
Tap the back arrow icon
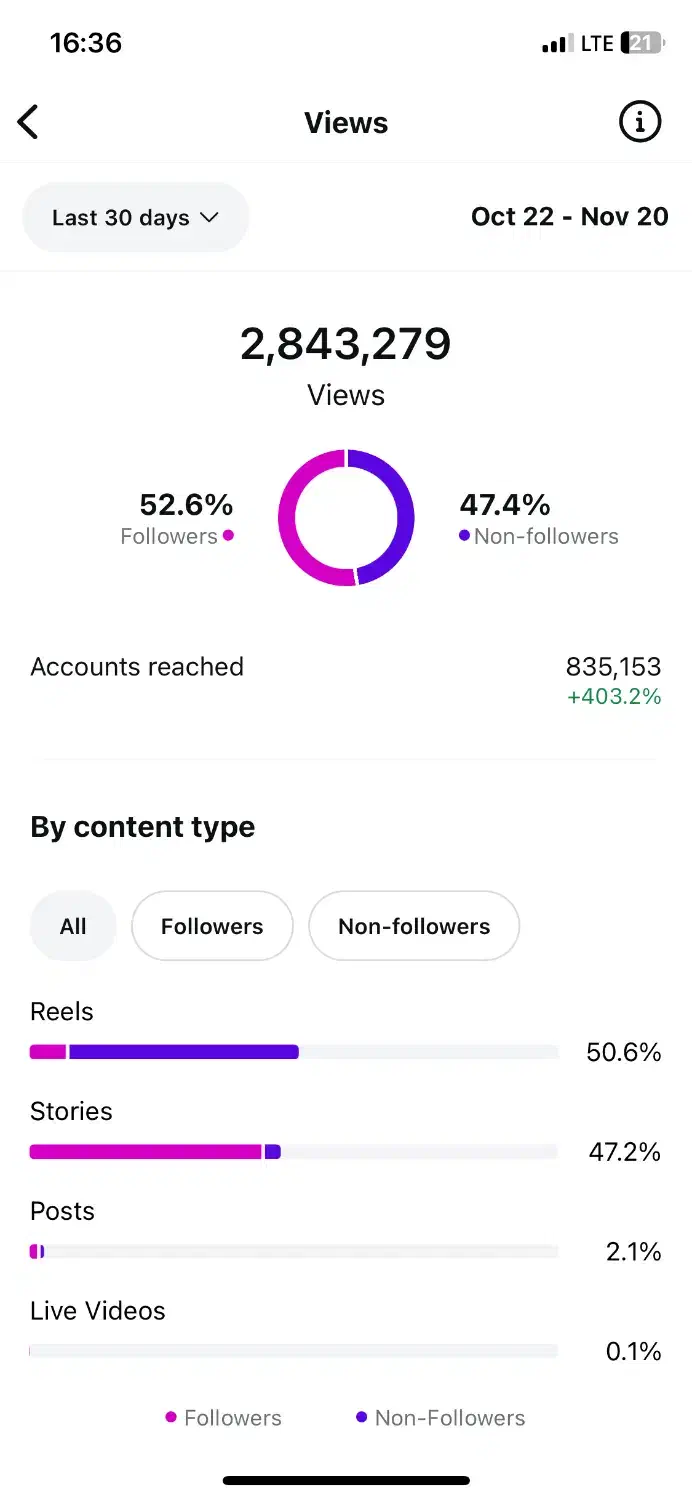28,123
